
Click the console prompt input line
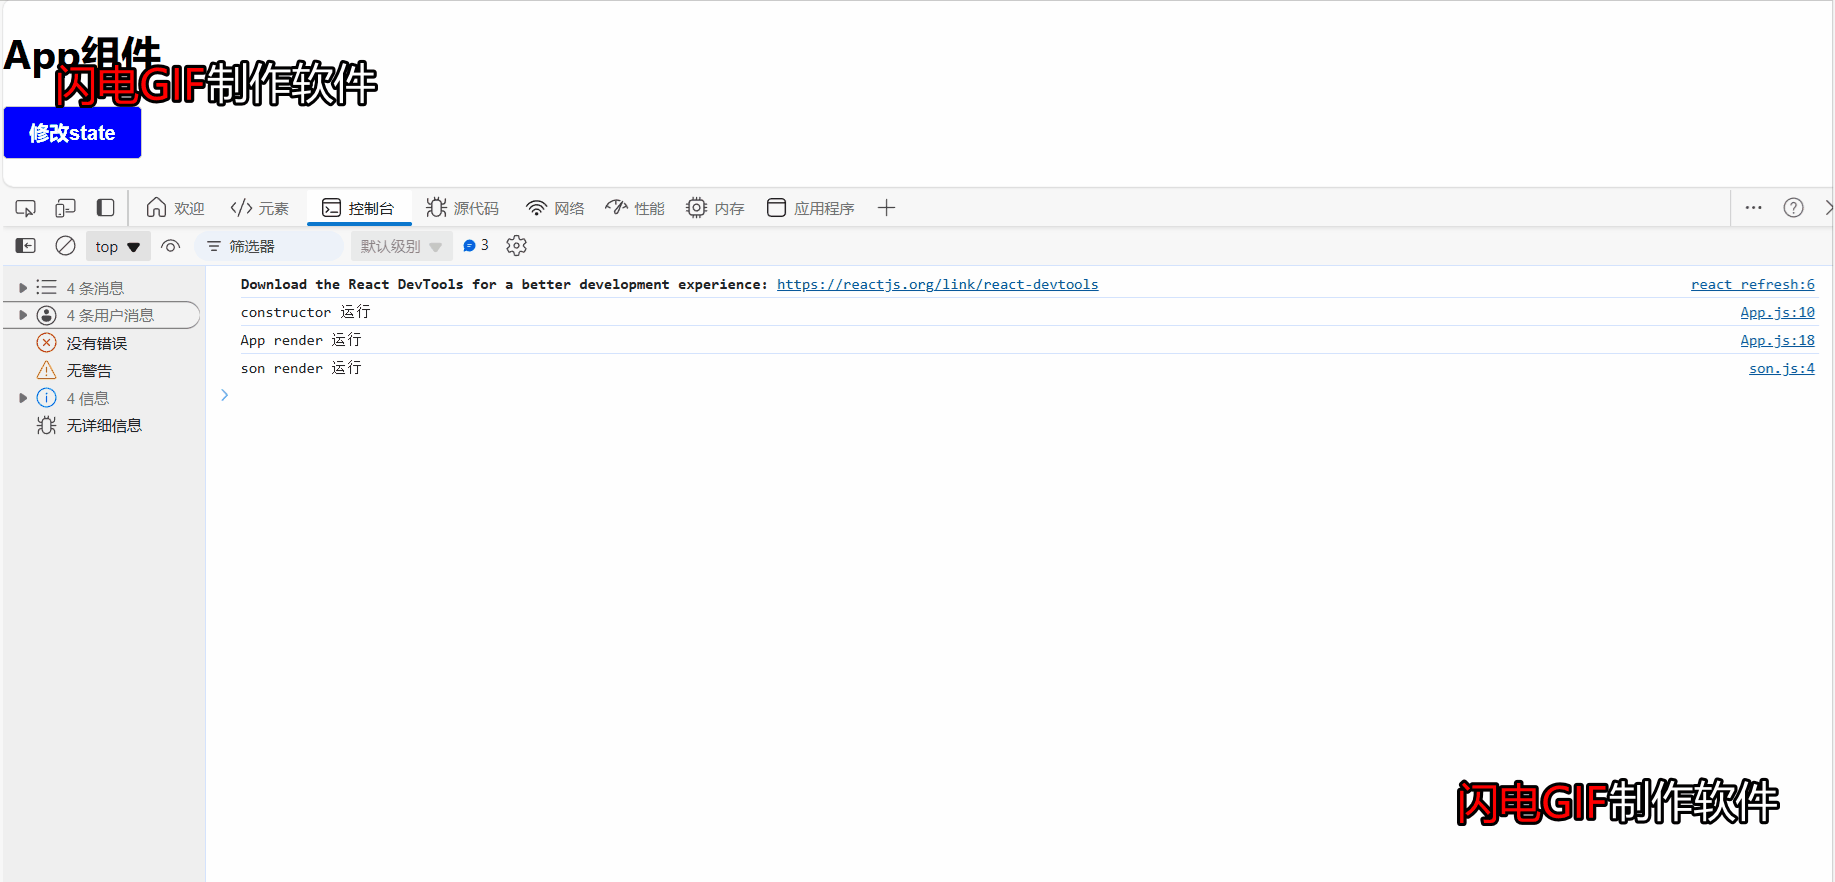[x=1020, y=396]
